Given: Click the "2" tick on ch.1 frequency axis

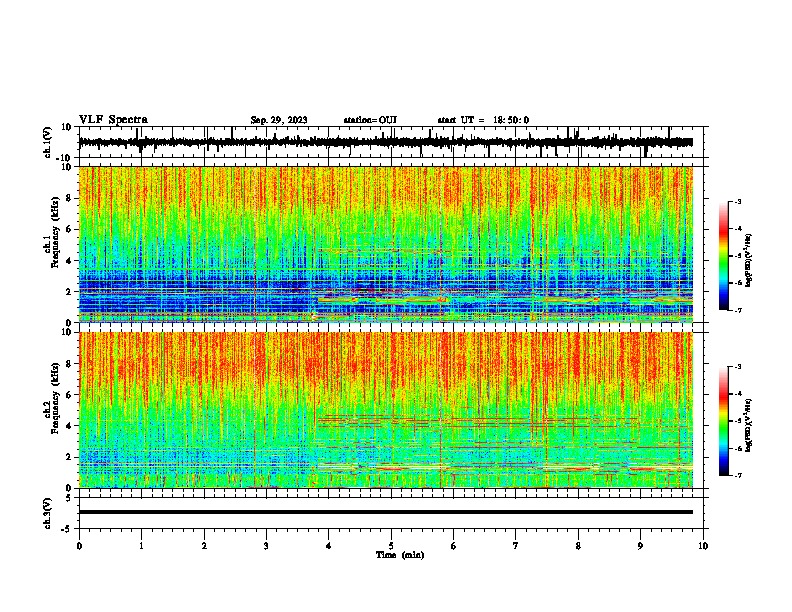Looking at the screenshot, I should [x=70, y=291].
